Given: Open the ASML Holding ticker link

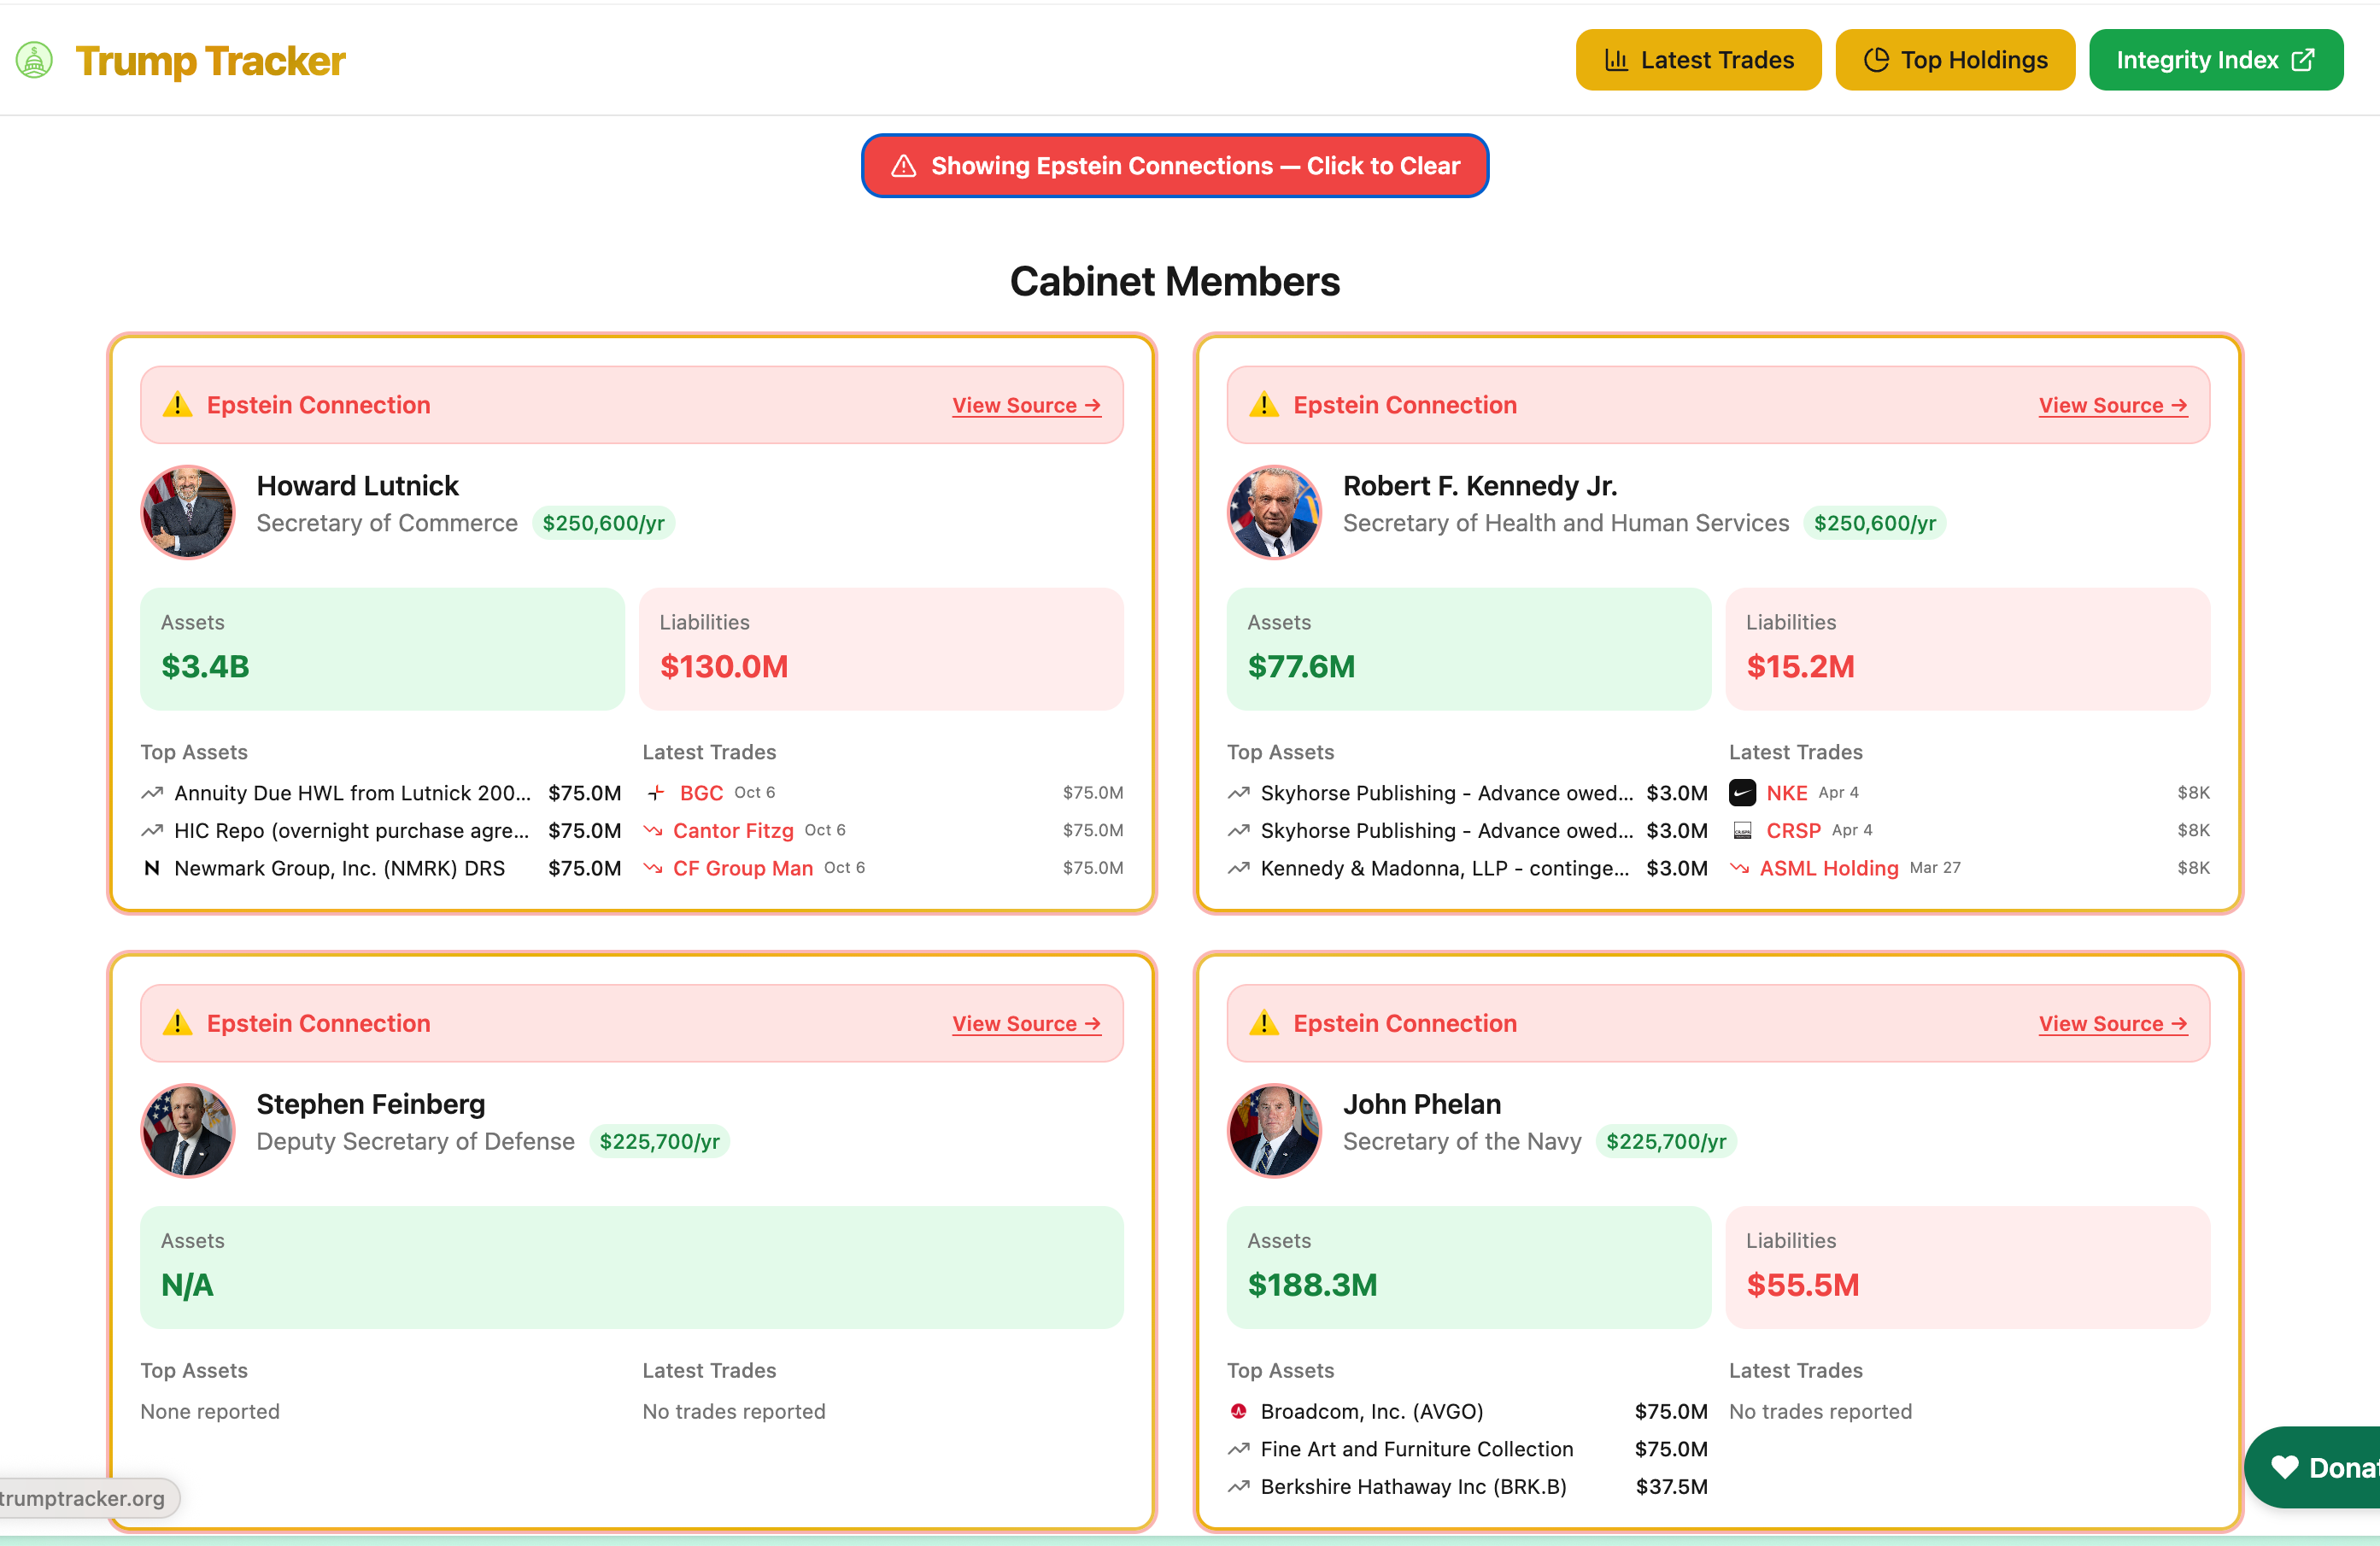Looking at the screenshot, I should tap(1829, 868).
